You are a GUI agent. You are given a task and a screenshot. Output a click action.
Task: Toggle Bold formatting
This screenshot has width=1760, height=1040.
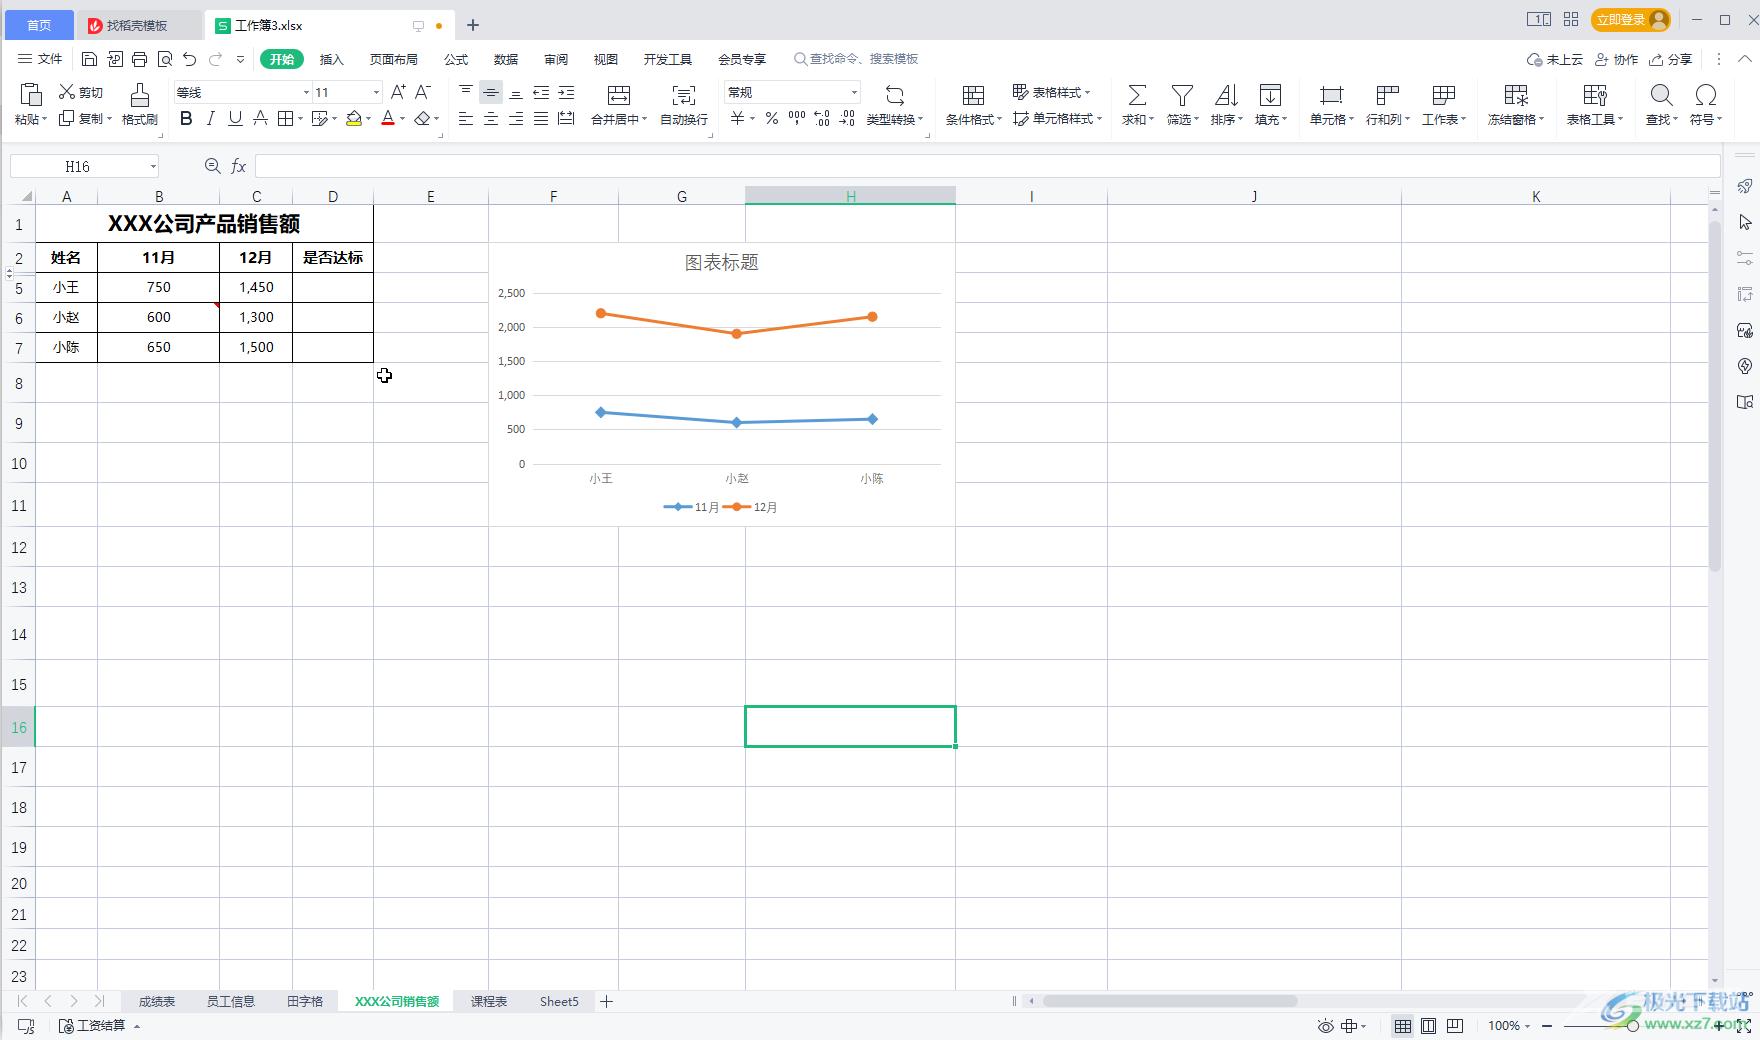click(186, 119)
